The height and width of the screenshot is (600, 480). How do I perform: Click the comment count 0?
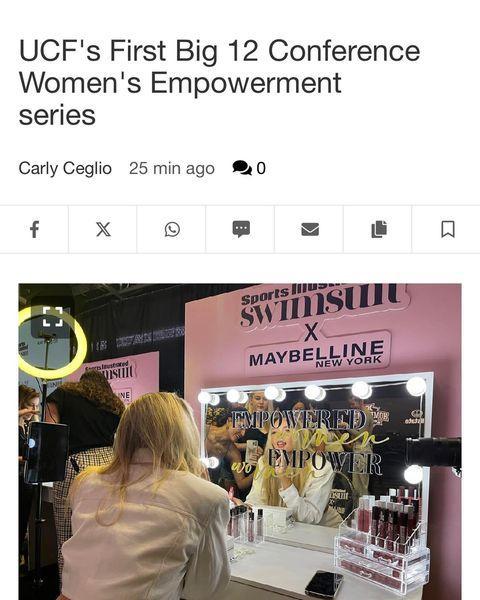point(261,168)
